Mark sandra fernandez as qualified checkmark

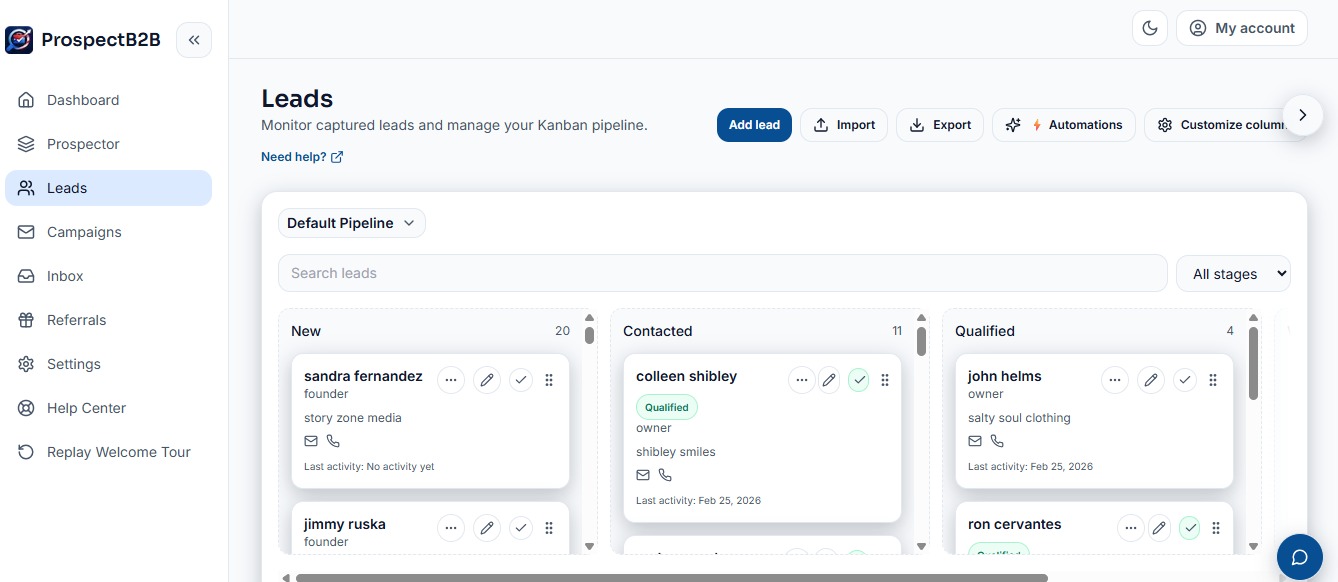point(521,380)
